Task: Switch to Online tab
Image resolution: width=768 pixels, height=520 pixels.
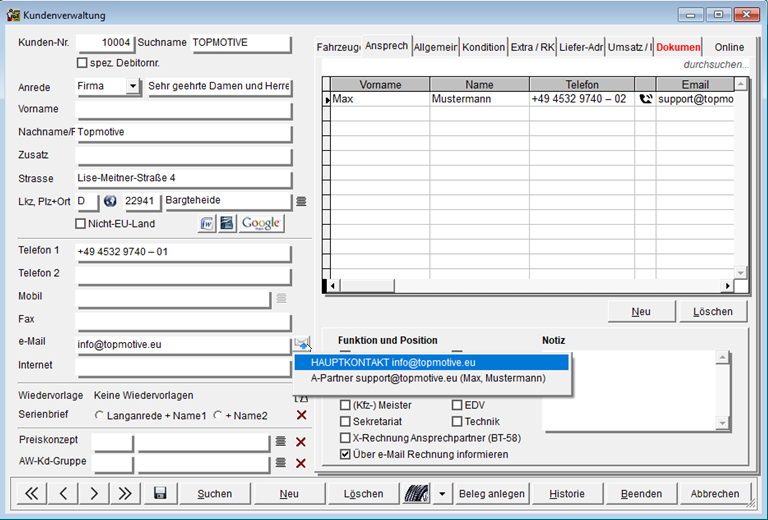Action: click(729, 47)
